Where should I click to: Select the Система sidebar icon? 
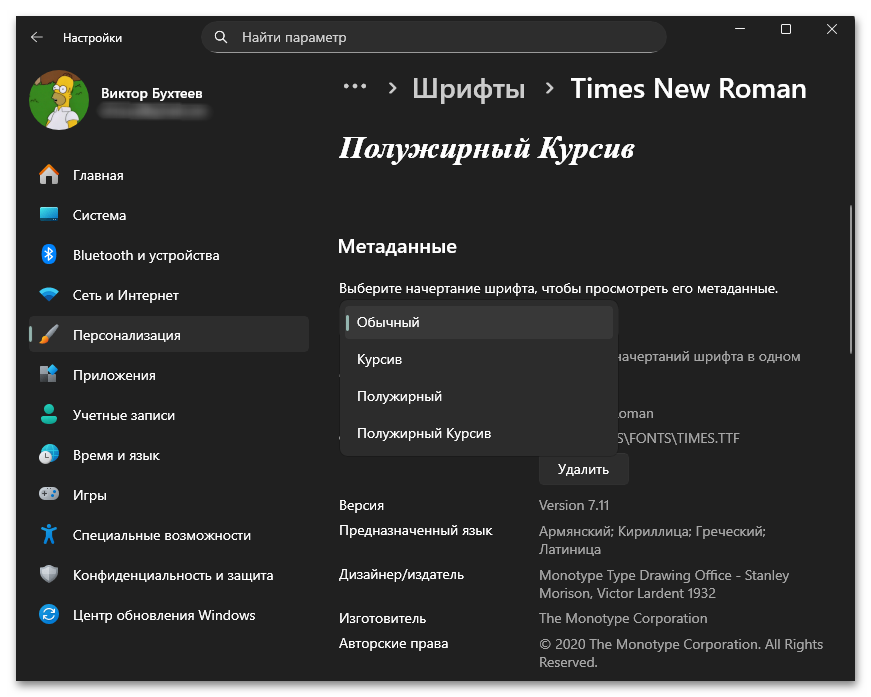tap(47, 215)
